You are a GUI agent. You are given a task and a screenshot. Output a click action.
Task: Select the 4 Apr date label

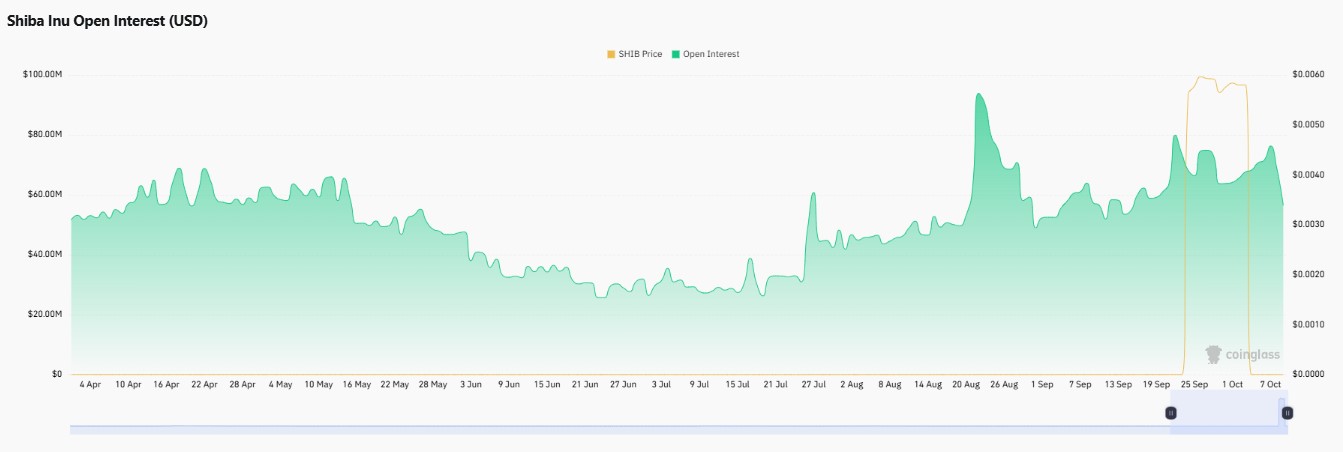tap(89, 384)
